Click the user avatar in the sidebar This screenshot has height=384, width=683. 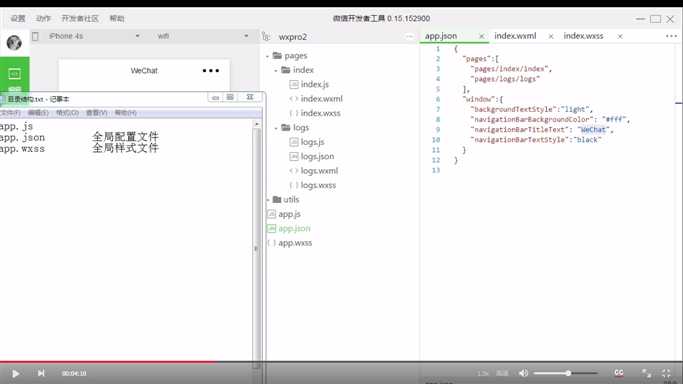click(x=14, y=43)
